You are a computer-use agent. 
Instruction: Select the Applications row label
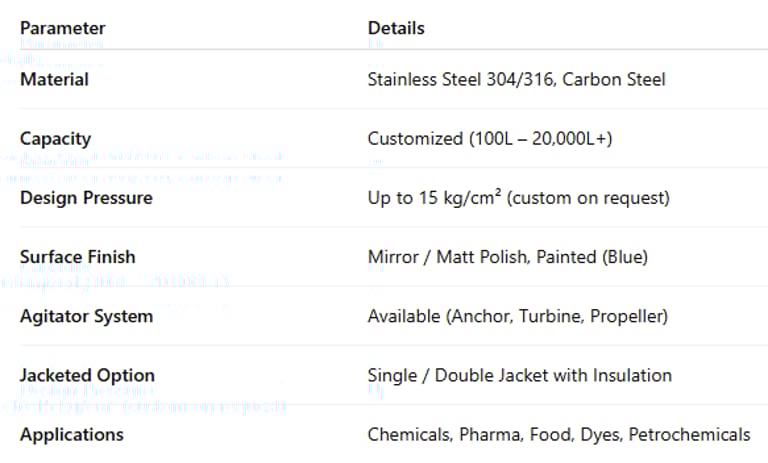(72, 434)
